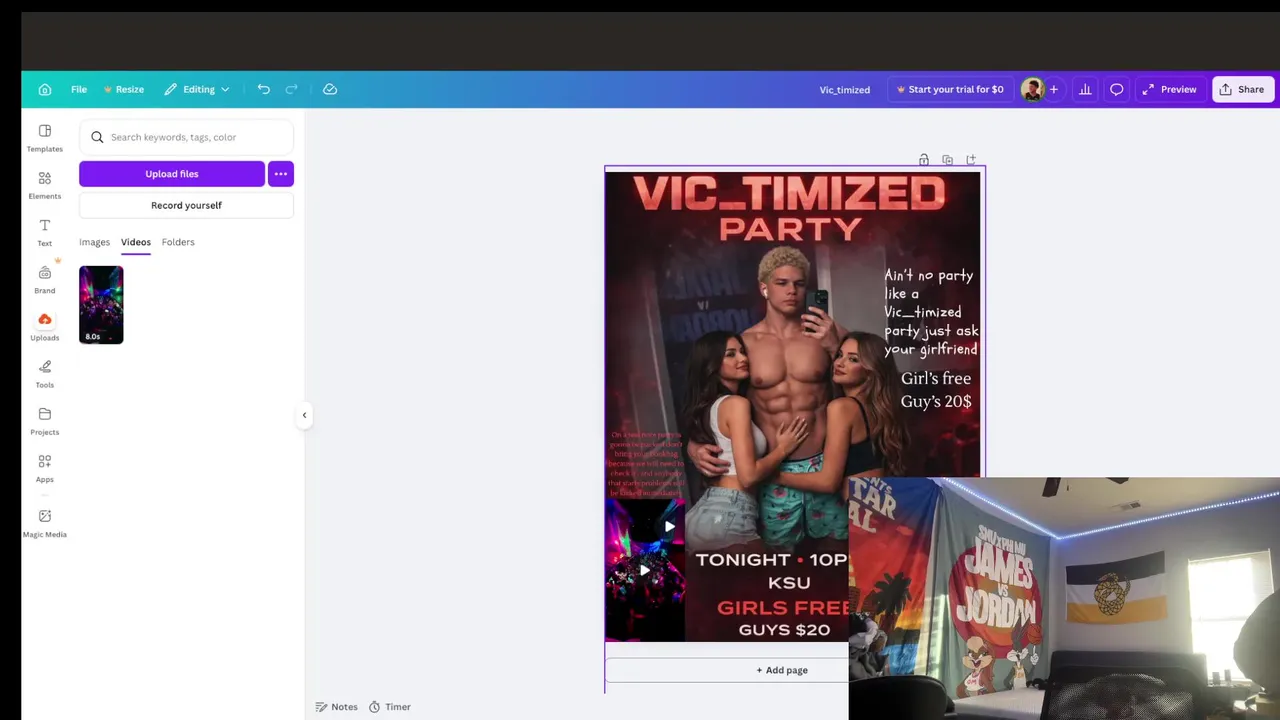1280x720 pixels.
Task: Click the redo arrow
Action: pyautogui.click(x=291, y=89)
